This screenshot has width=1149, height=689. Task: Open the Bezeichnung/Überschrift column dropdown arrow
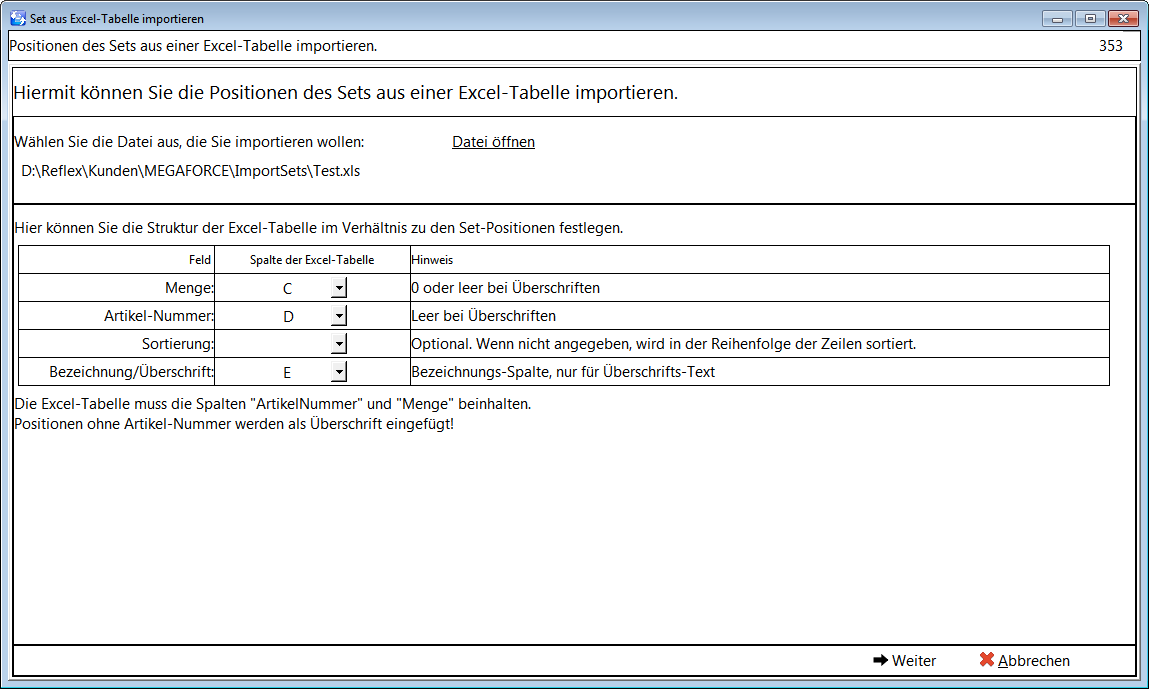339,372
